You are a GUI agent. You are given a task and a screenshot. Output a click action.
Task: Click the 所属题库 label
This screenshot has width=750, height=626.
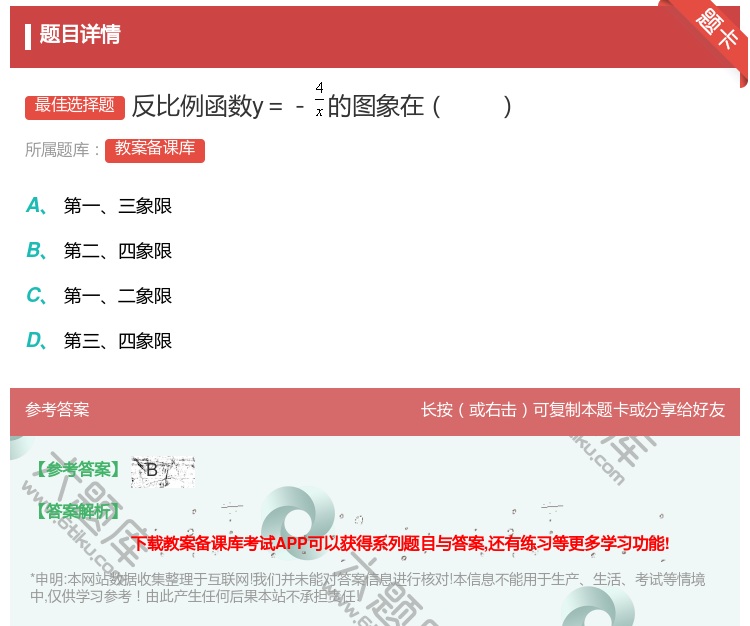pos(62,150)
